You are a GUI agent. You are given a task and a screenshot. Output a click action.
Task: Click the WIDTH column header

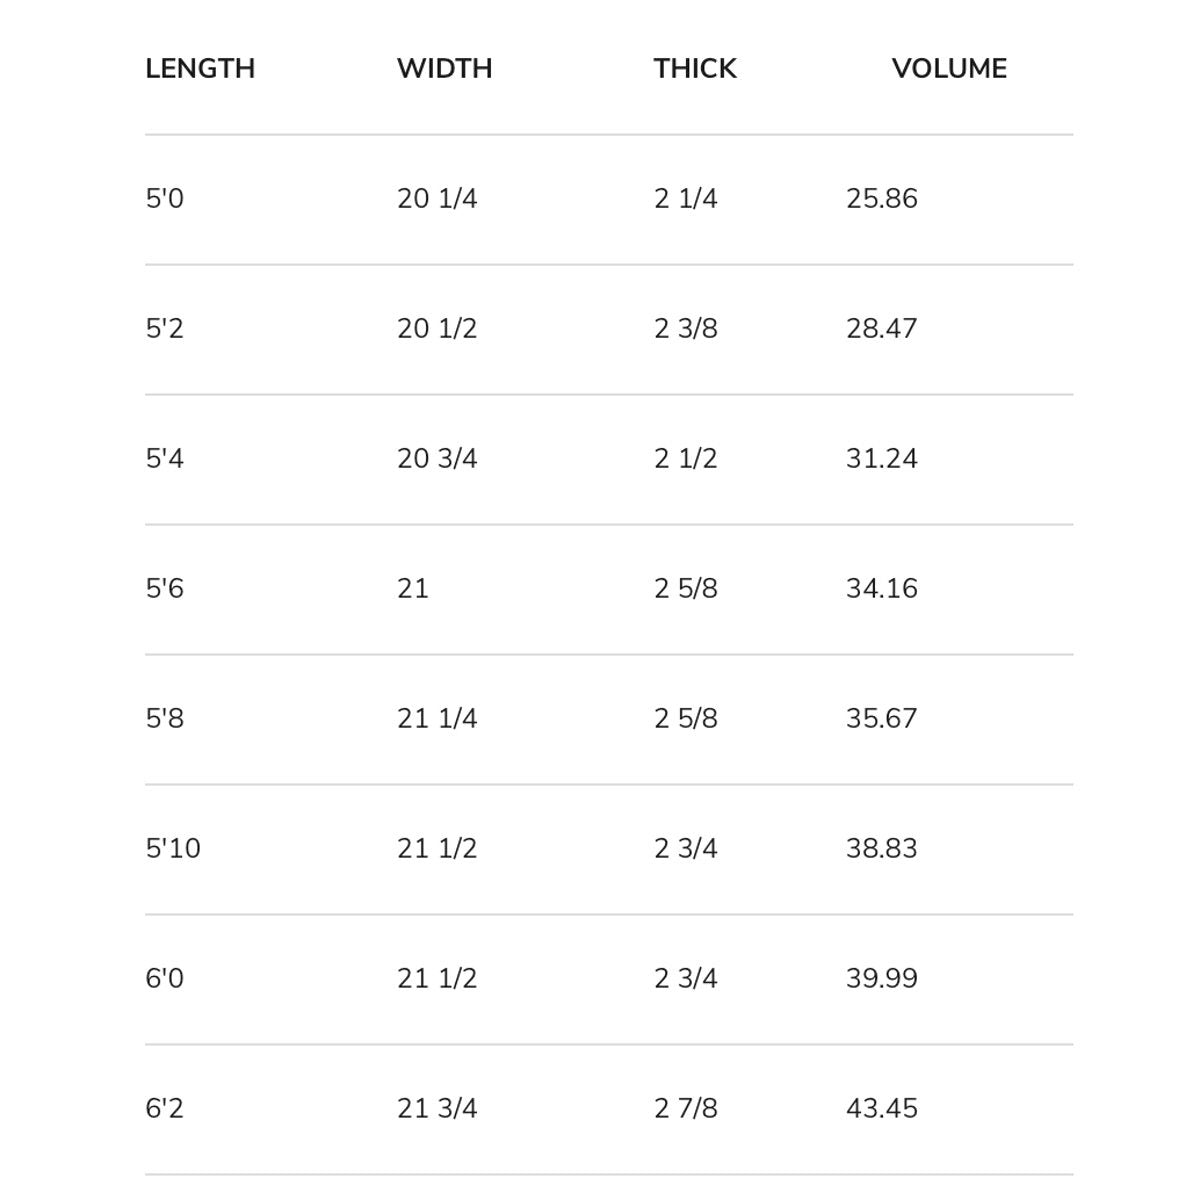tap(444, 68)
